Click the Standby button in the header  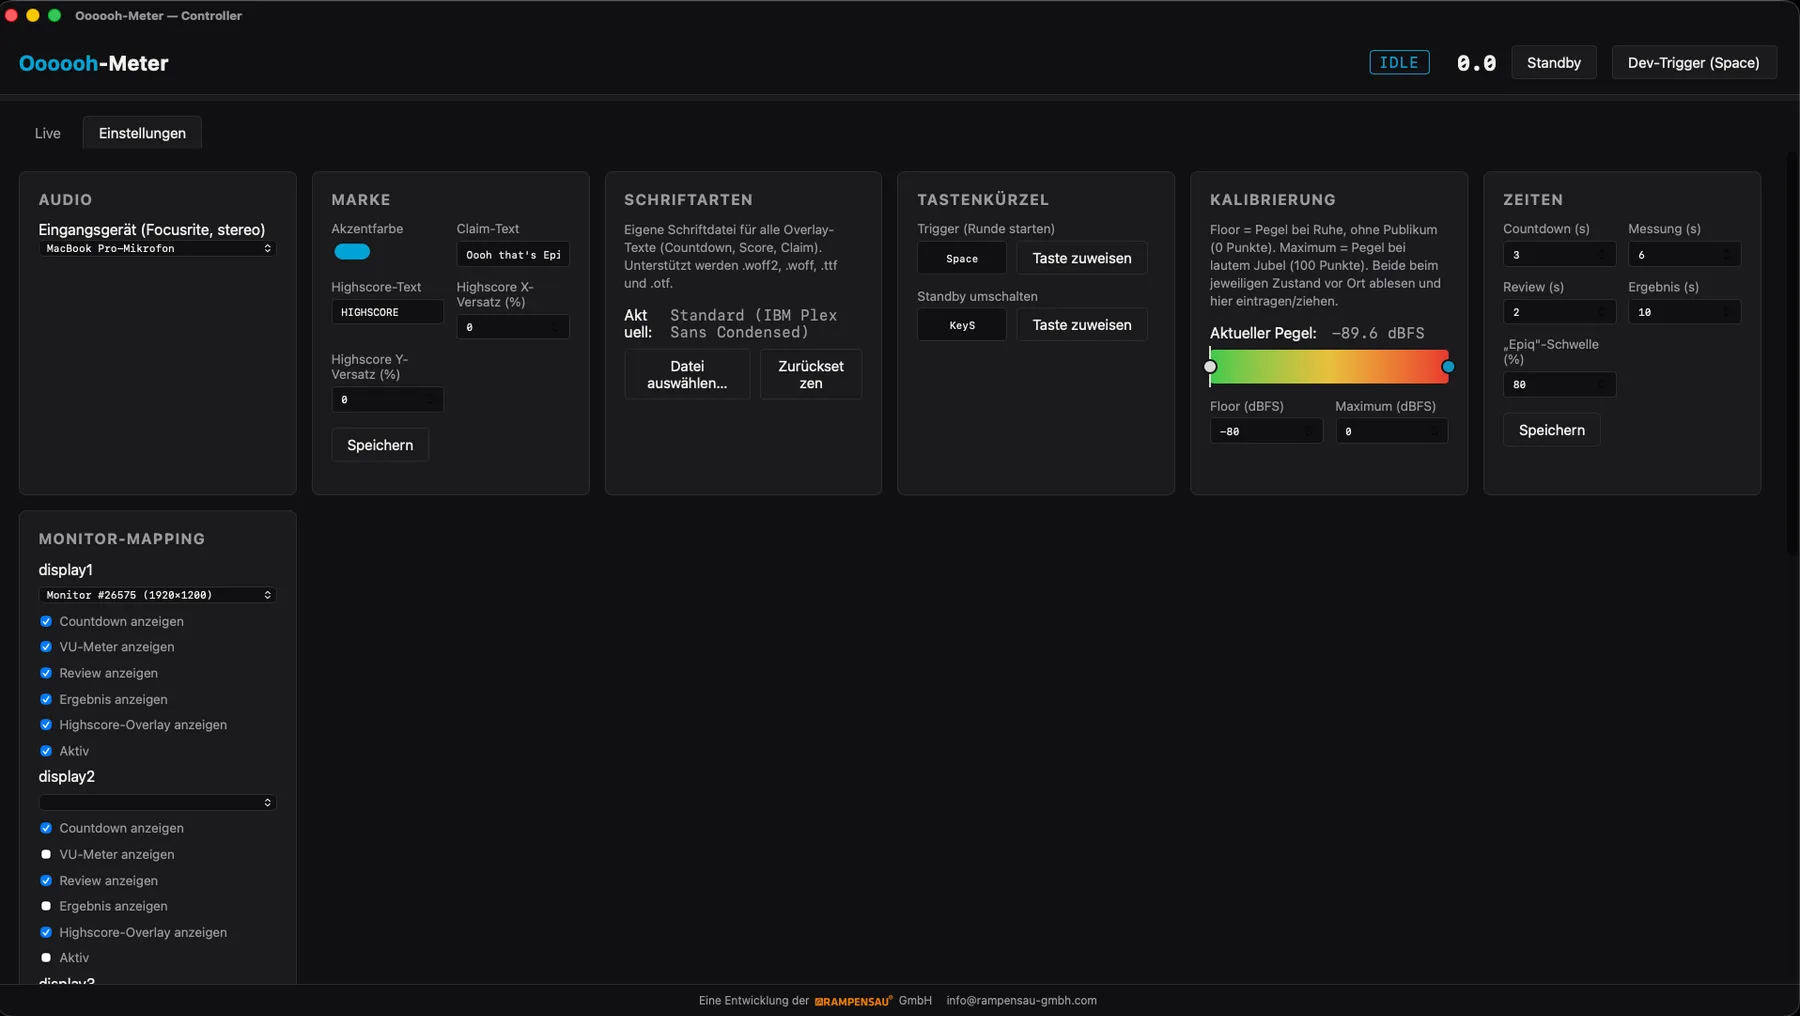coord(1553,62)
